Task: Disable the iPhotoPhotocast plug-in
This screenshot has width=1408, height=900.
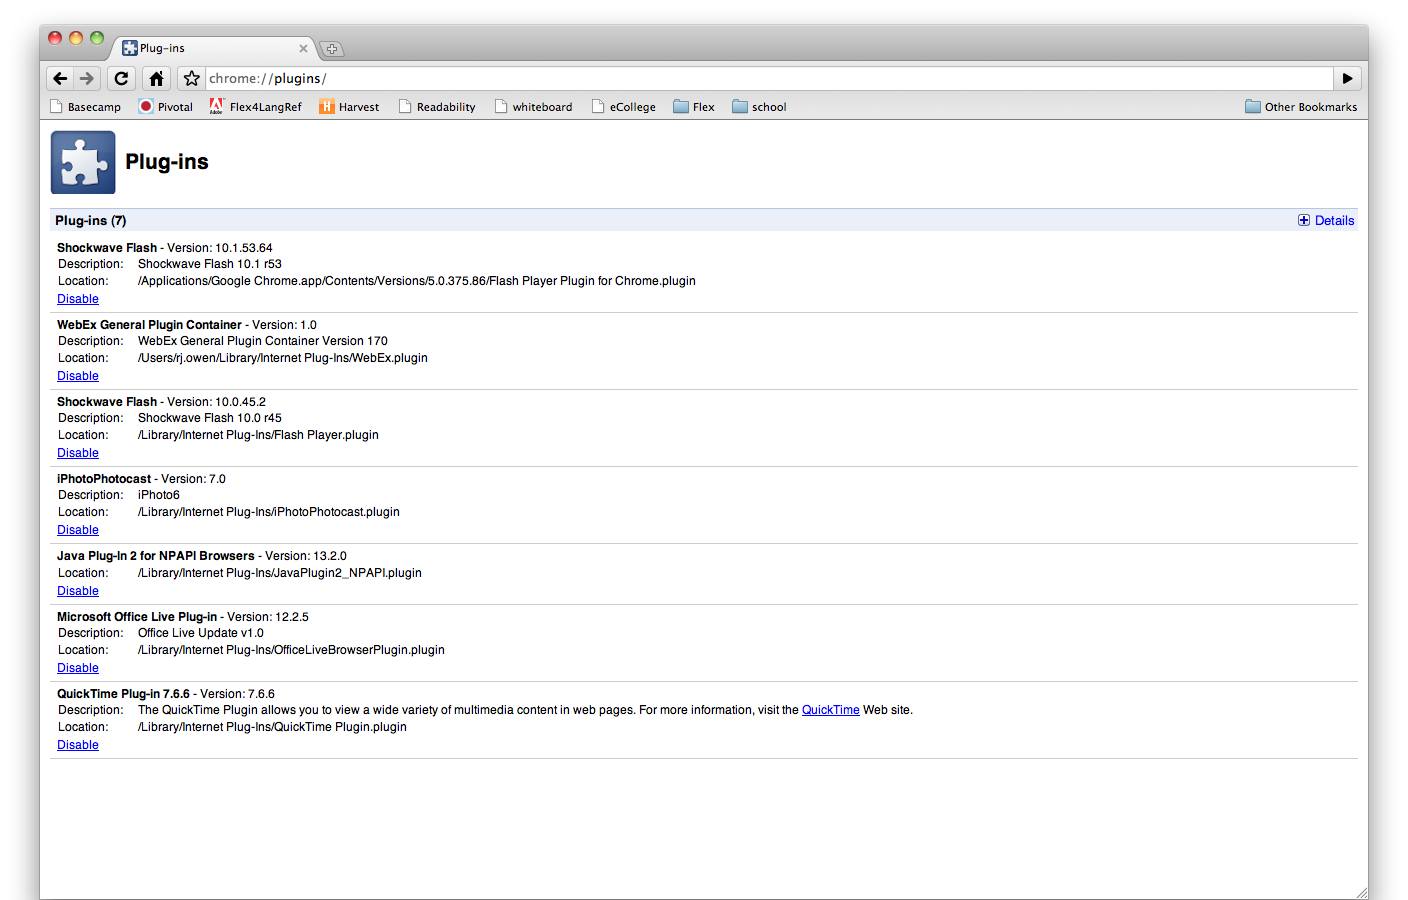Action: pyautogui.click(x=78, y=530)
